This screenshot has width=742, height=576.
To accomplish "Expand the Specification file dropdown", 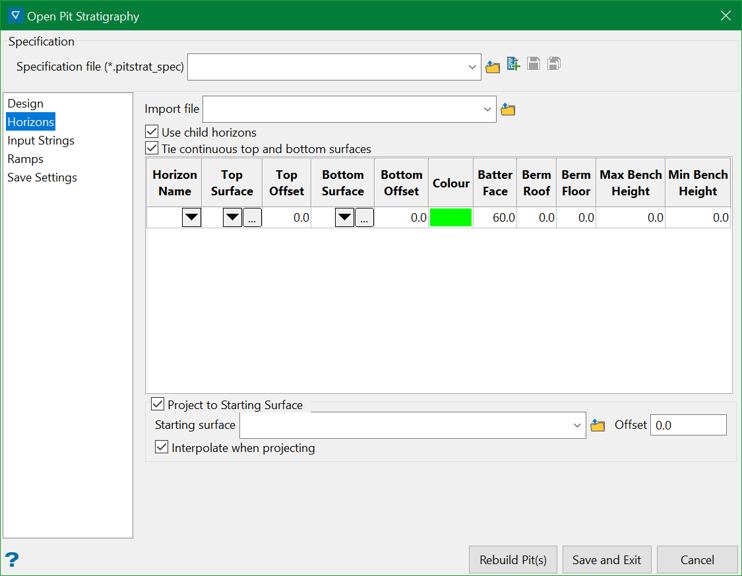I will point(472,67).
